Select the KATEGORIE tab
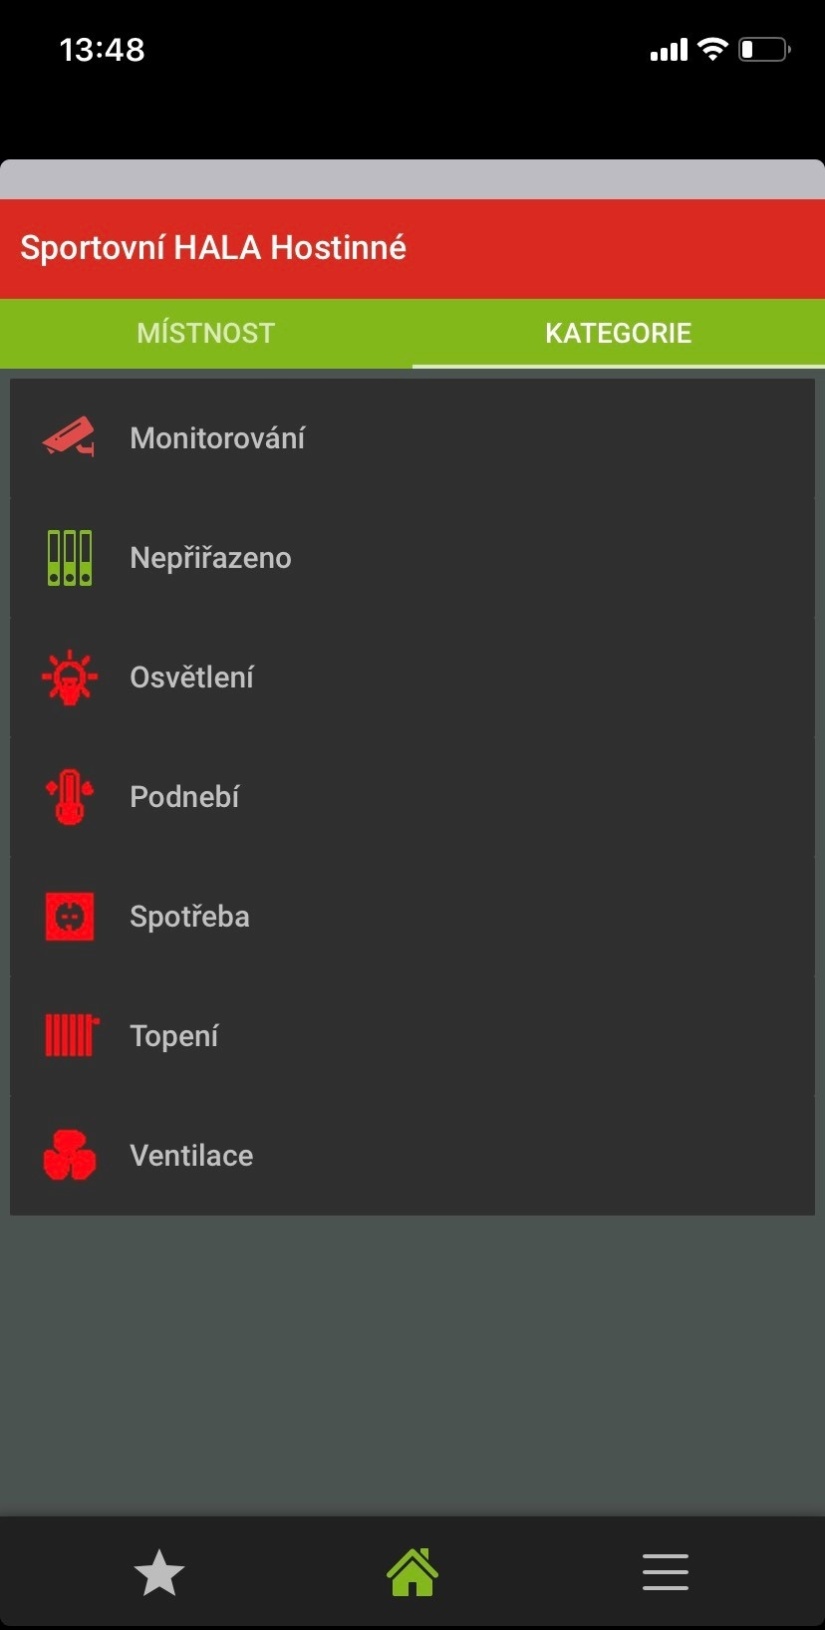825x1630 pixels. 618,333
